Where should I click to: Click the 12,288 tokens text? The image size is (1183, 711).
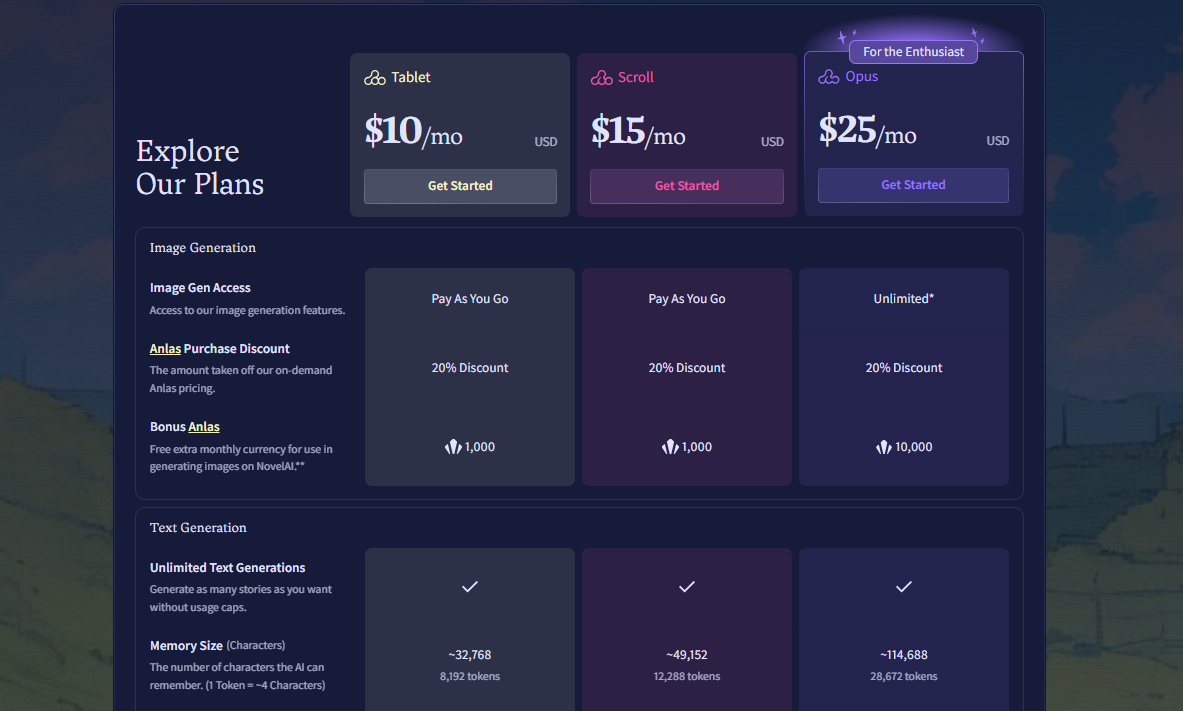point(687,676)
